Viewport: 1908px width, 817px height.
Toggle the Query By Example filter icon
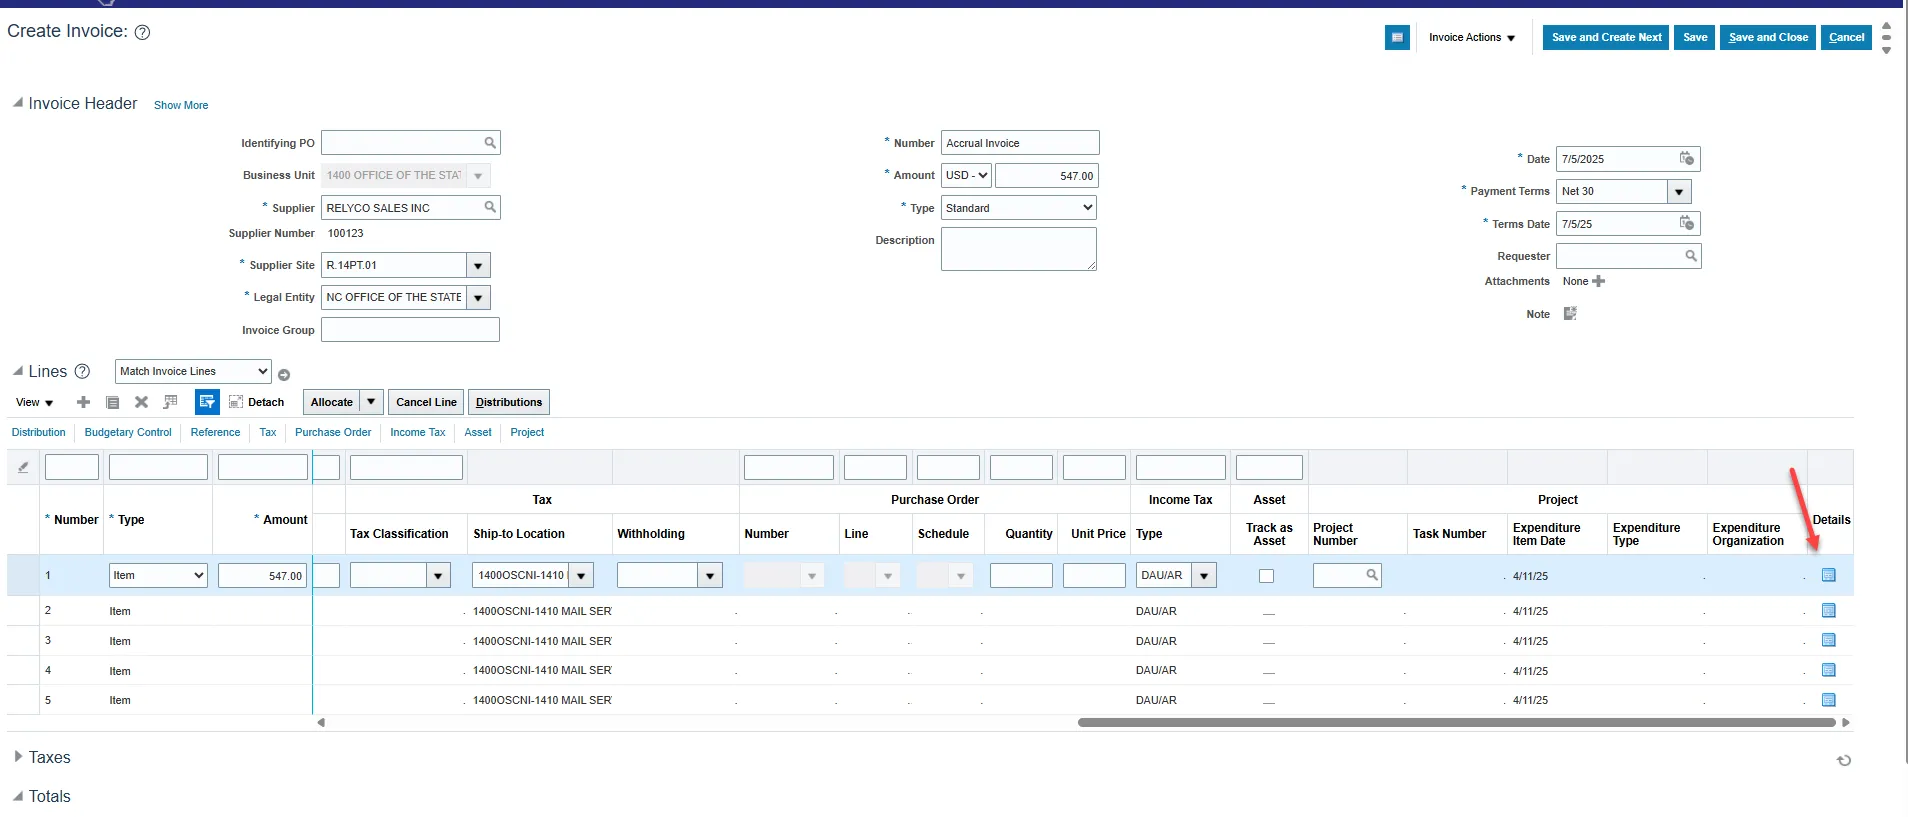(207, 402)
